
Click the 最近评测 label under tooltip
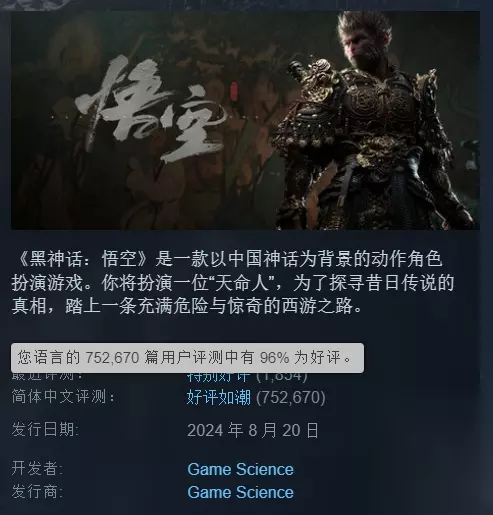tap(47, 377)
